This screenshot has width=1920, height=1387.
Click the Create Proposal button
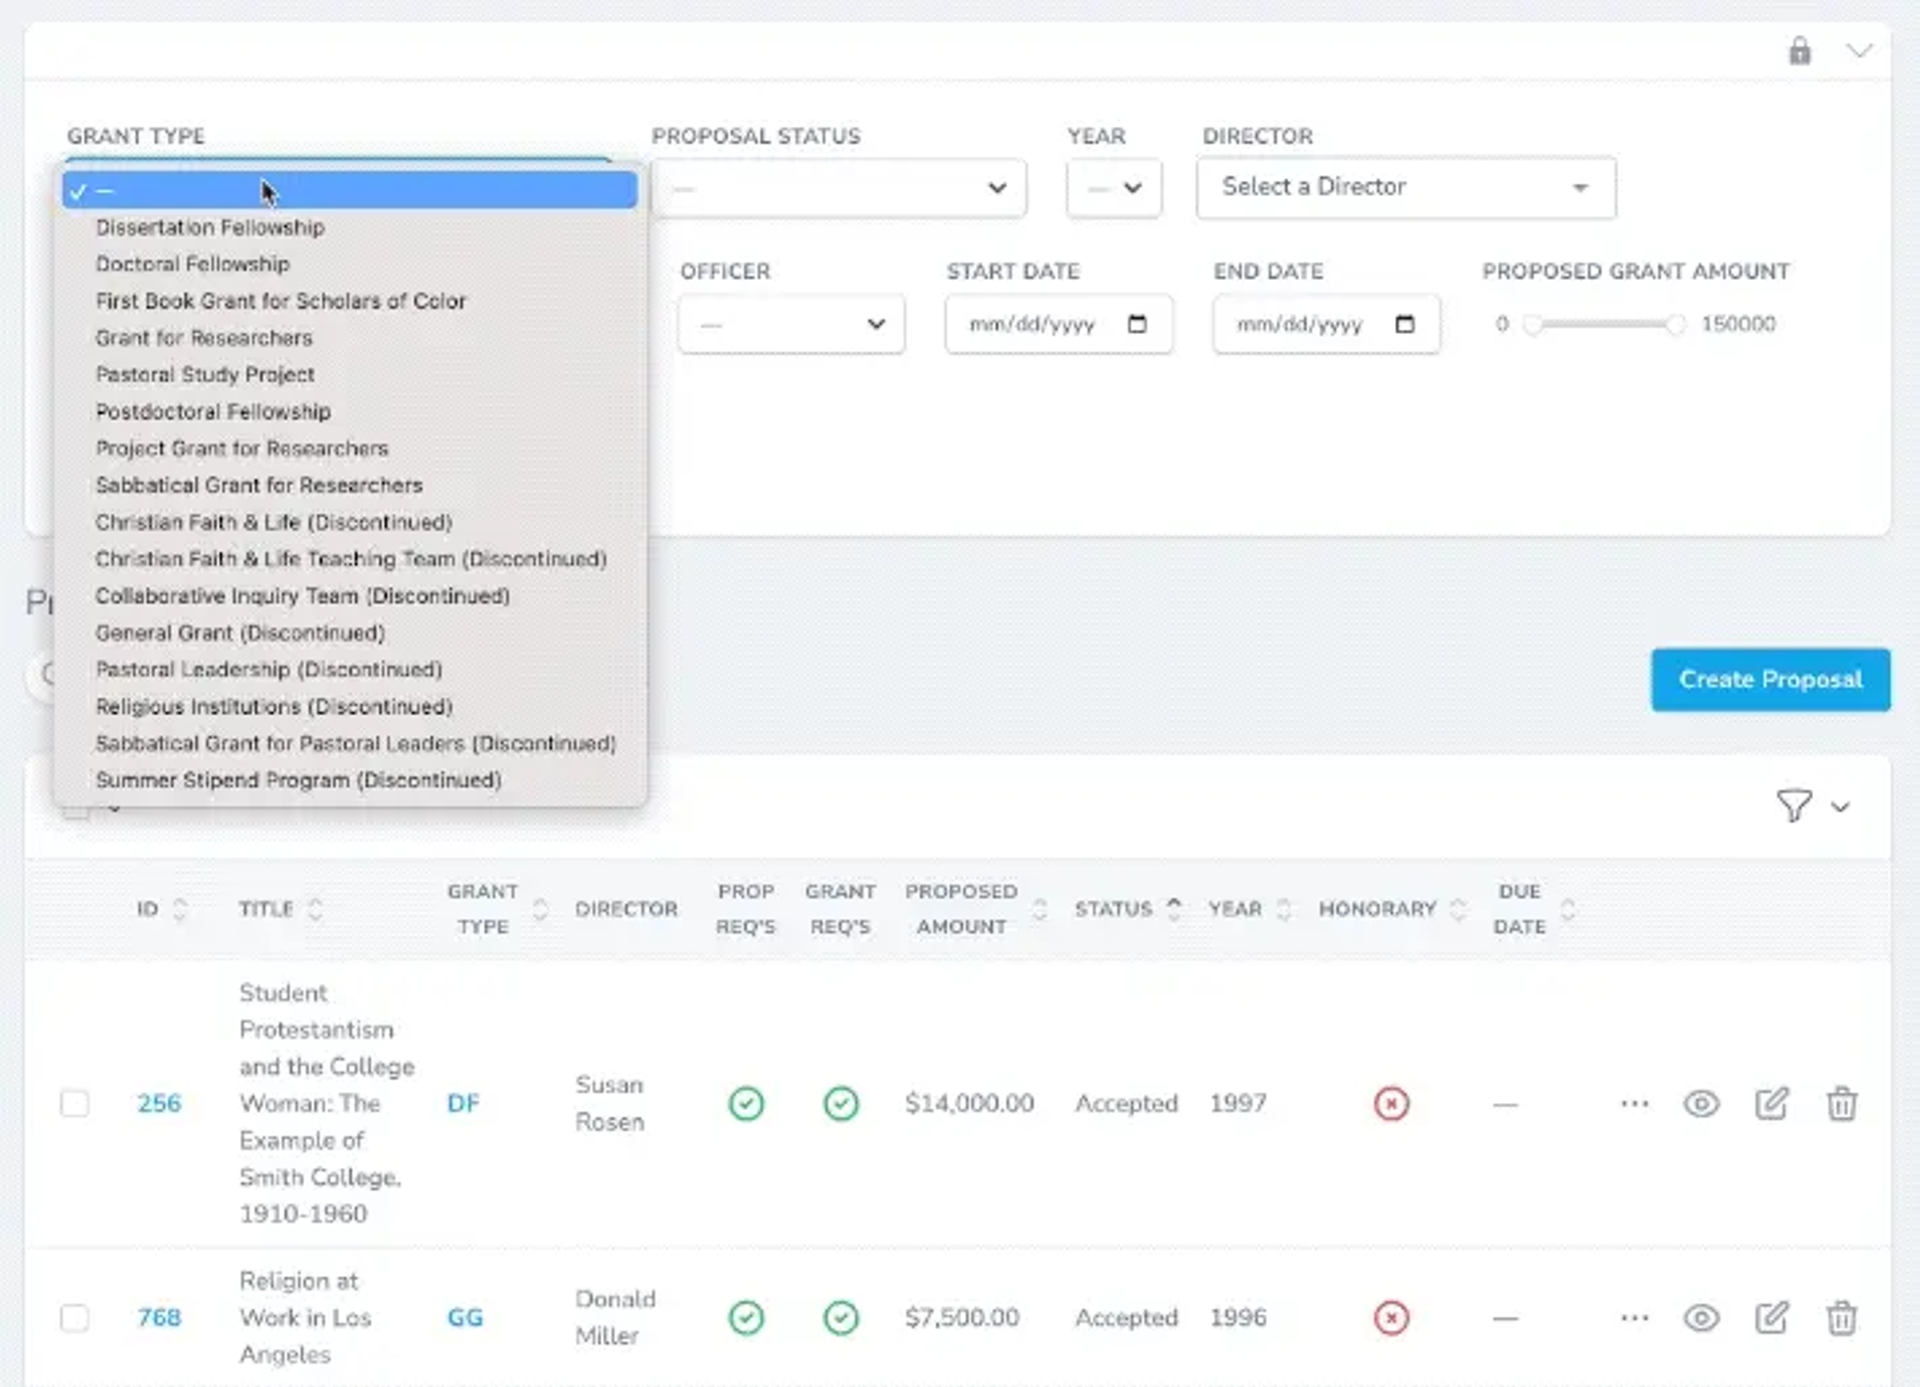click(1769, 680)
